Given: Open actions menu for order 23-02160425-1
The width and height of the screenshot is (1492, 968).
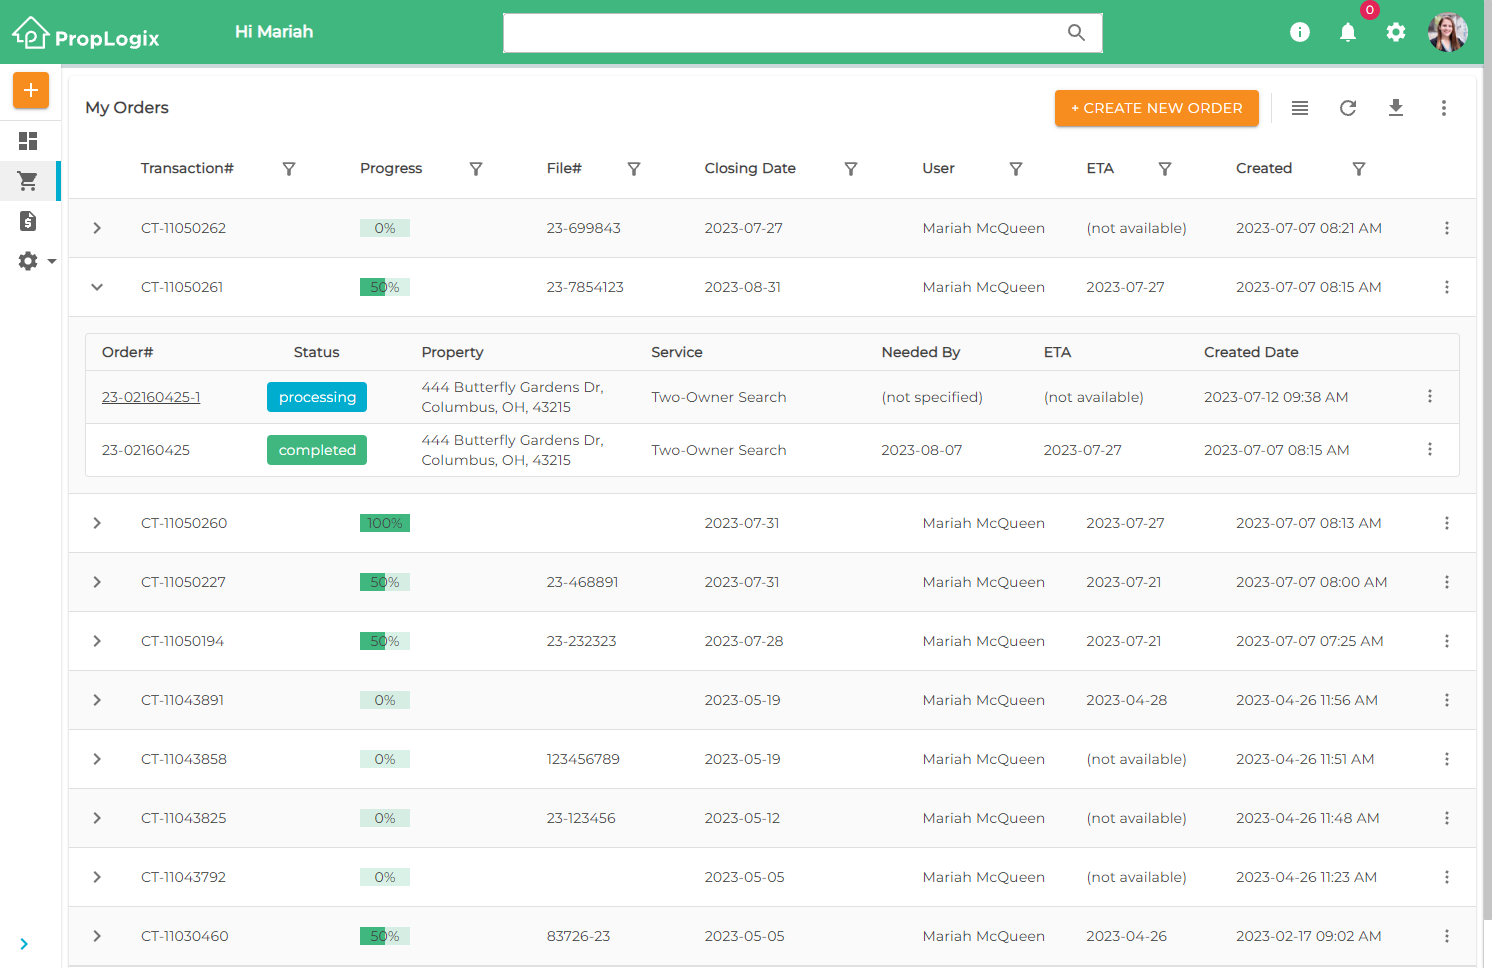Looking at the screenshot, I should (x=1430, y=396).
